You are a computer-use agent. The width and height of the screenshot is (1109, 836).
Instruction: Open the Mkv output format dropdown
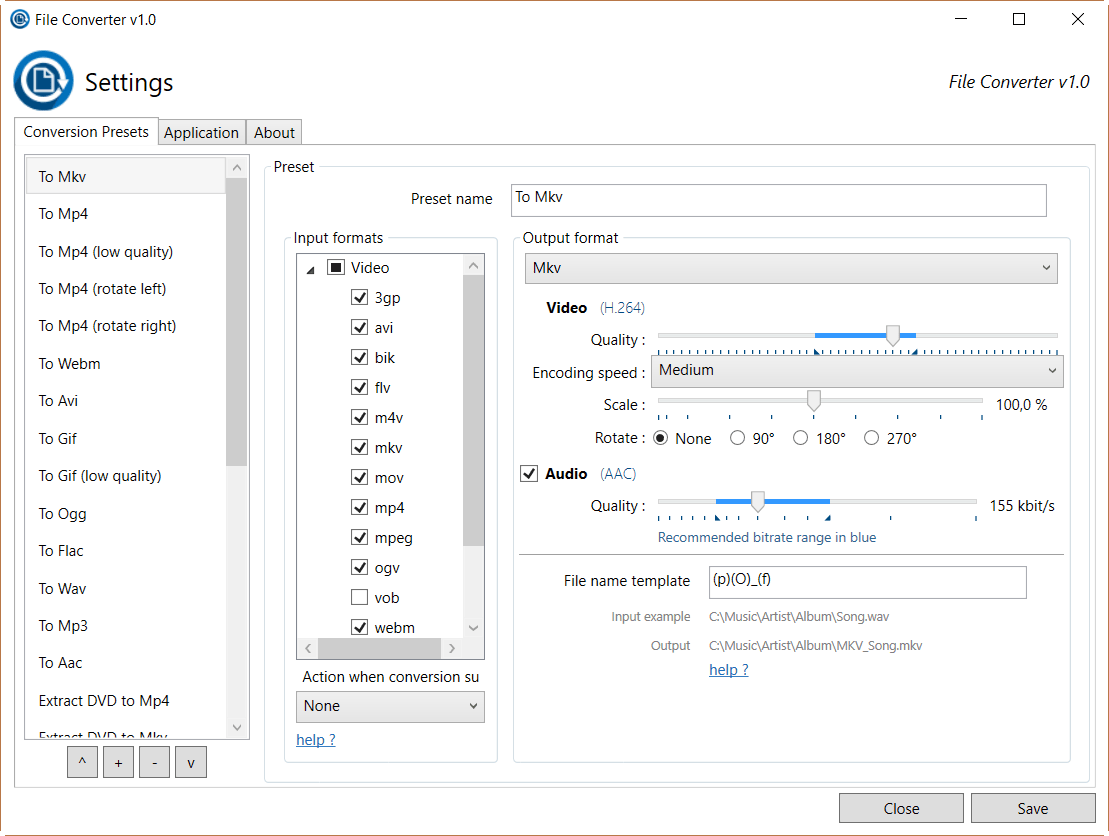click(x=791, y=268)
